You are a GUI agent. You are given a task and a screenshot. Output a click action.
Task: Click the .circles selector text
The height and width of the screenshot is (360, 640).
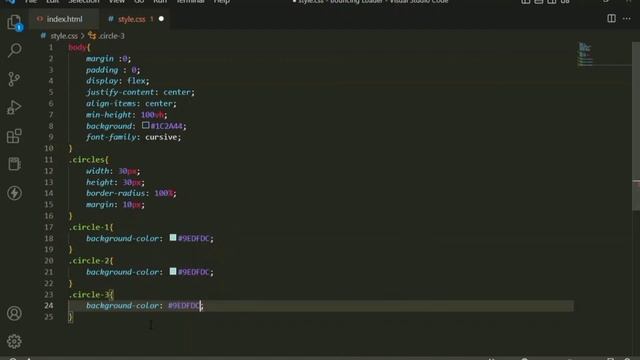(x=87, y=160)
